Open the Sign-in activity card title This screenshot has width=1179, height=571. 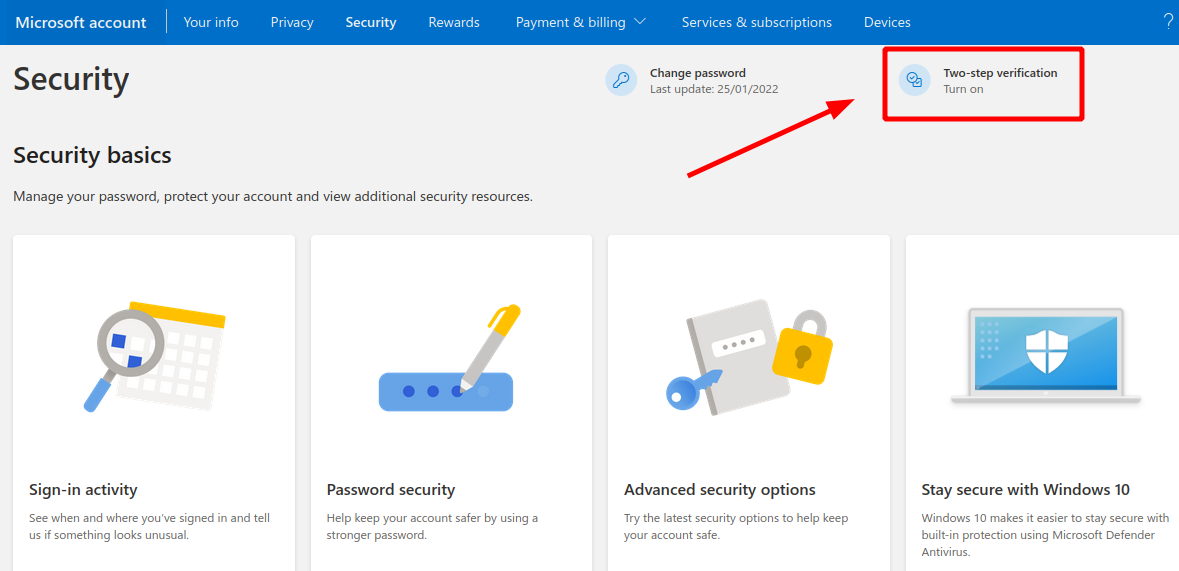83,490
